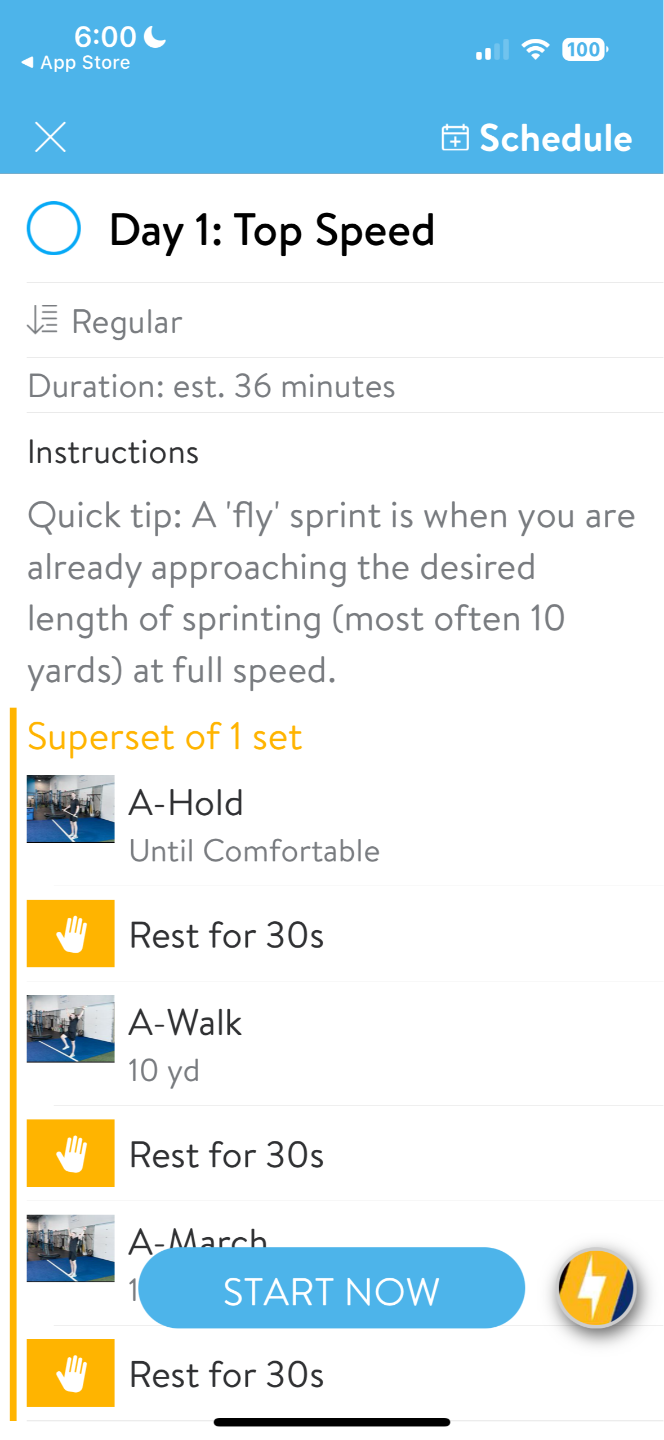
Task: Tap the hand icon after A-Walk
Action: coord(71,1153)
